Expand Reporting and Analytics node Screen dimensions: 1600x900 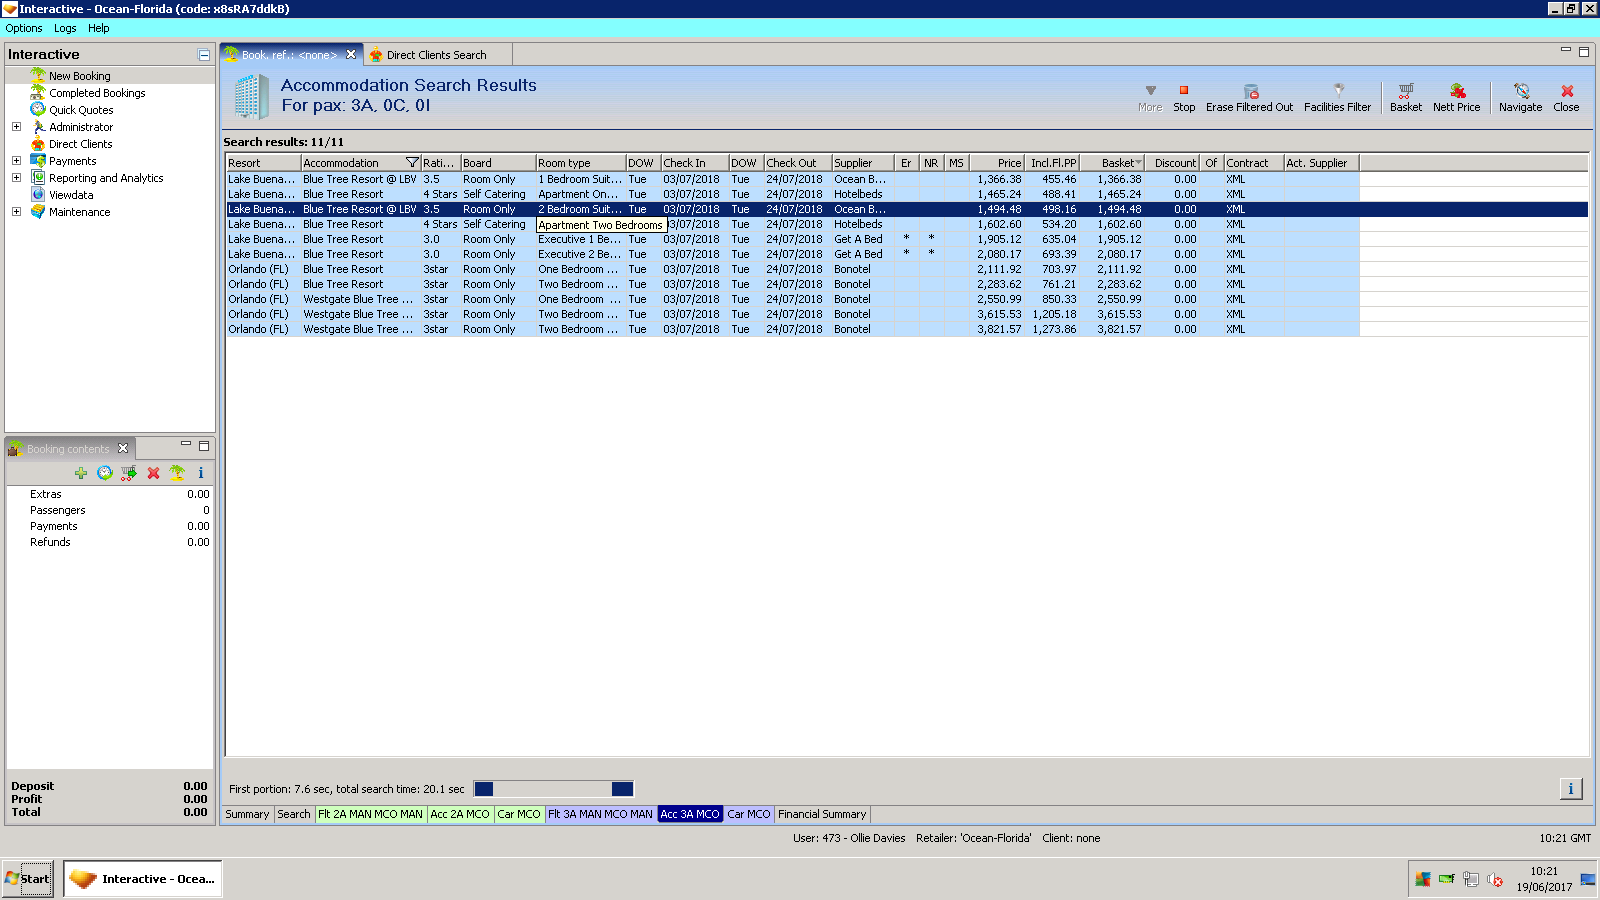[16, 178]
